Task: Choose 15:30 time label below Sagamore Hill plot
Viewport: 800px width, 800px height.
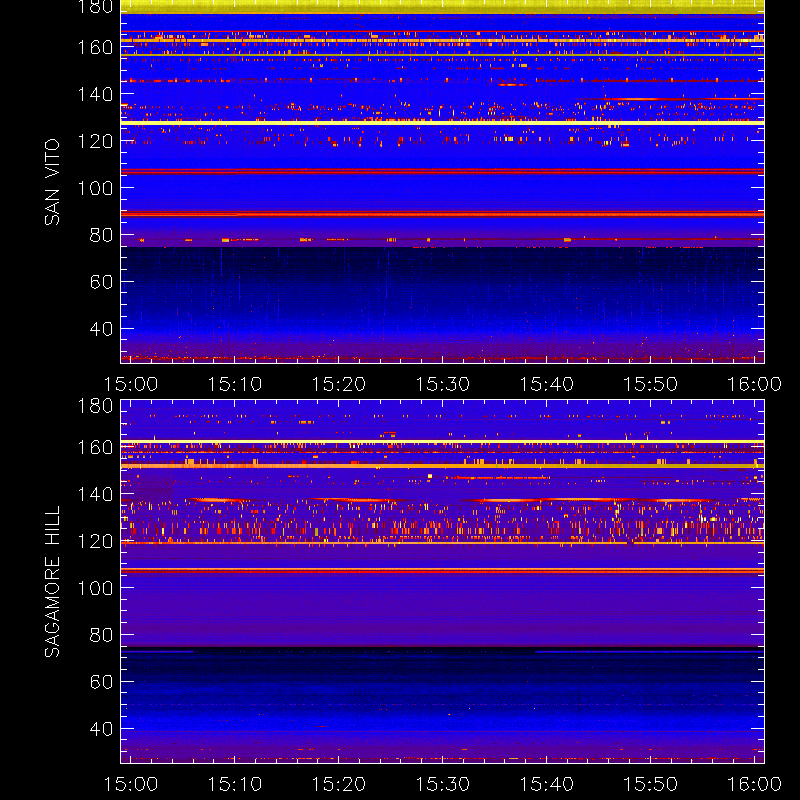Action: [442, 784]
